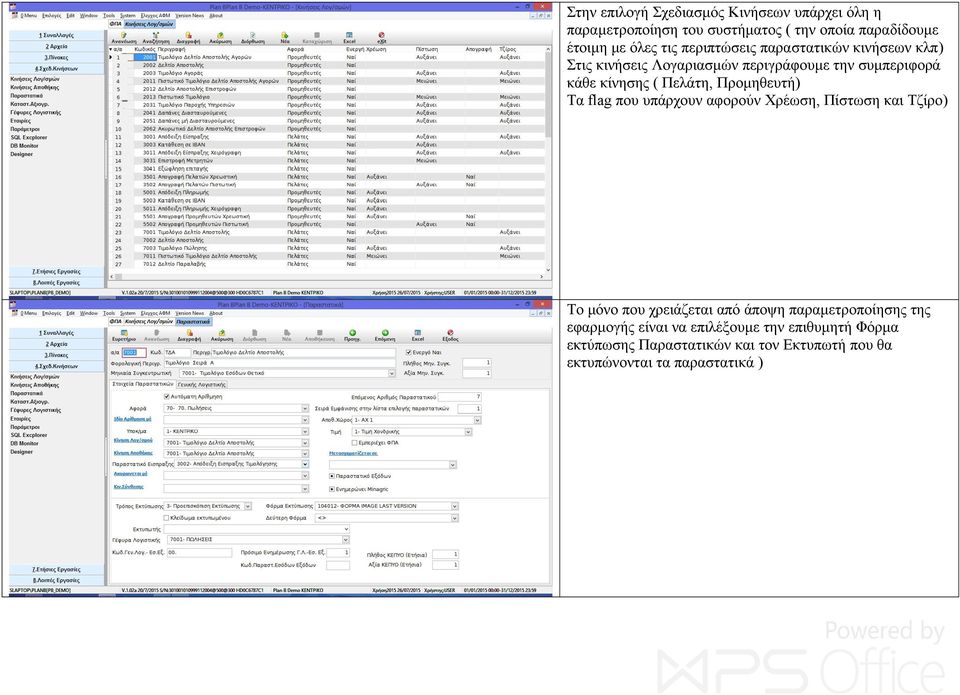The width and height of the screenshot is (960, 695).
Task: Open the Υποκ/μα dropdown (1- ΚΕΝΤΡΙΚΟ)
Action: click(x=304, y=432)
